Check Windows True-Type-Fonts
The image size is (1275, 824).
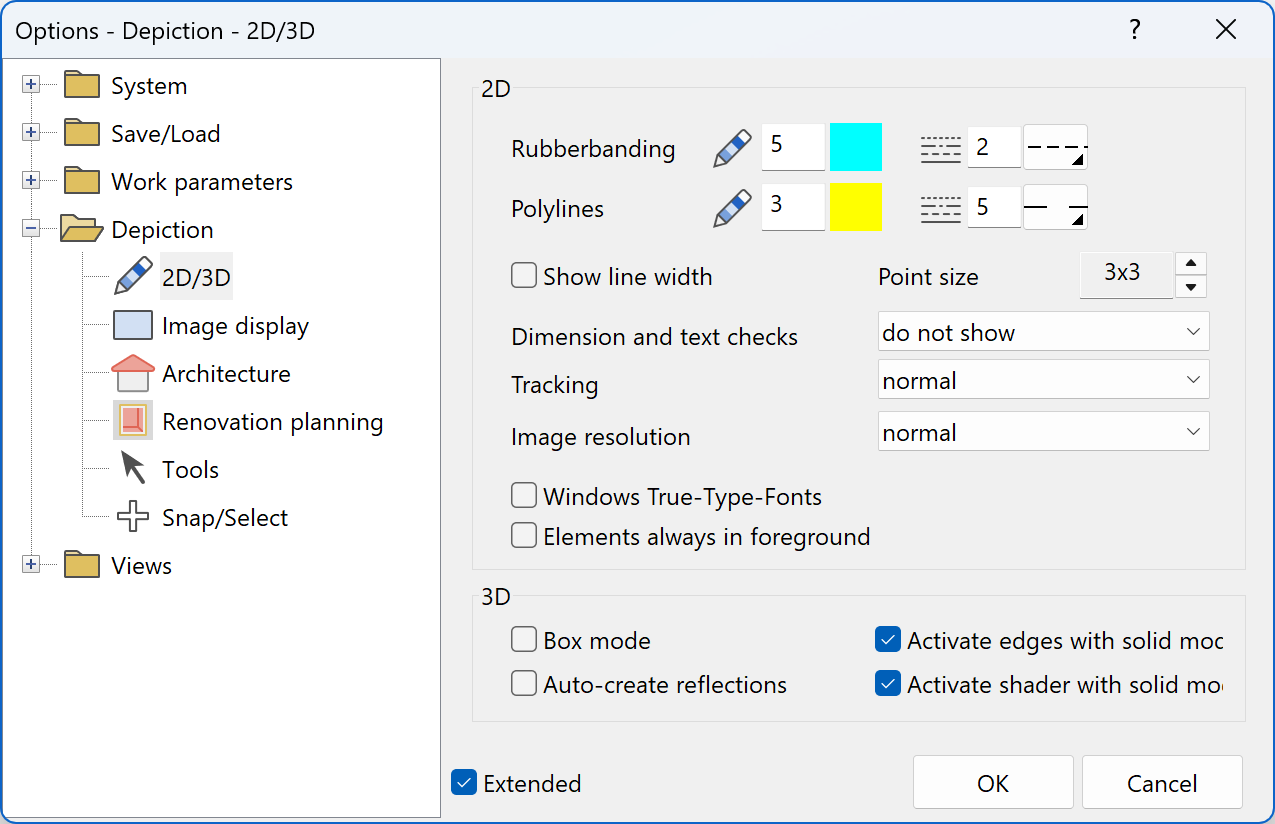(x=524, y=495)
